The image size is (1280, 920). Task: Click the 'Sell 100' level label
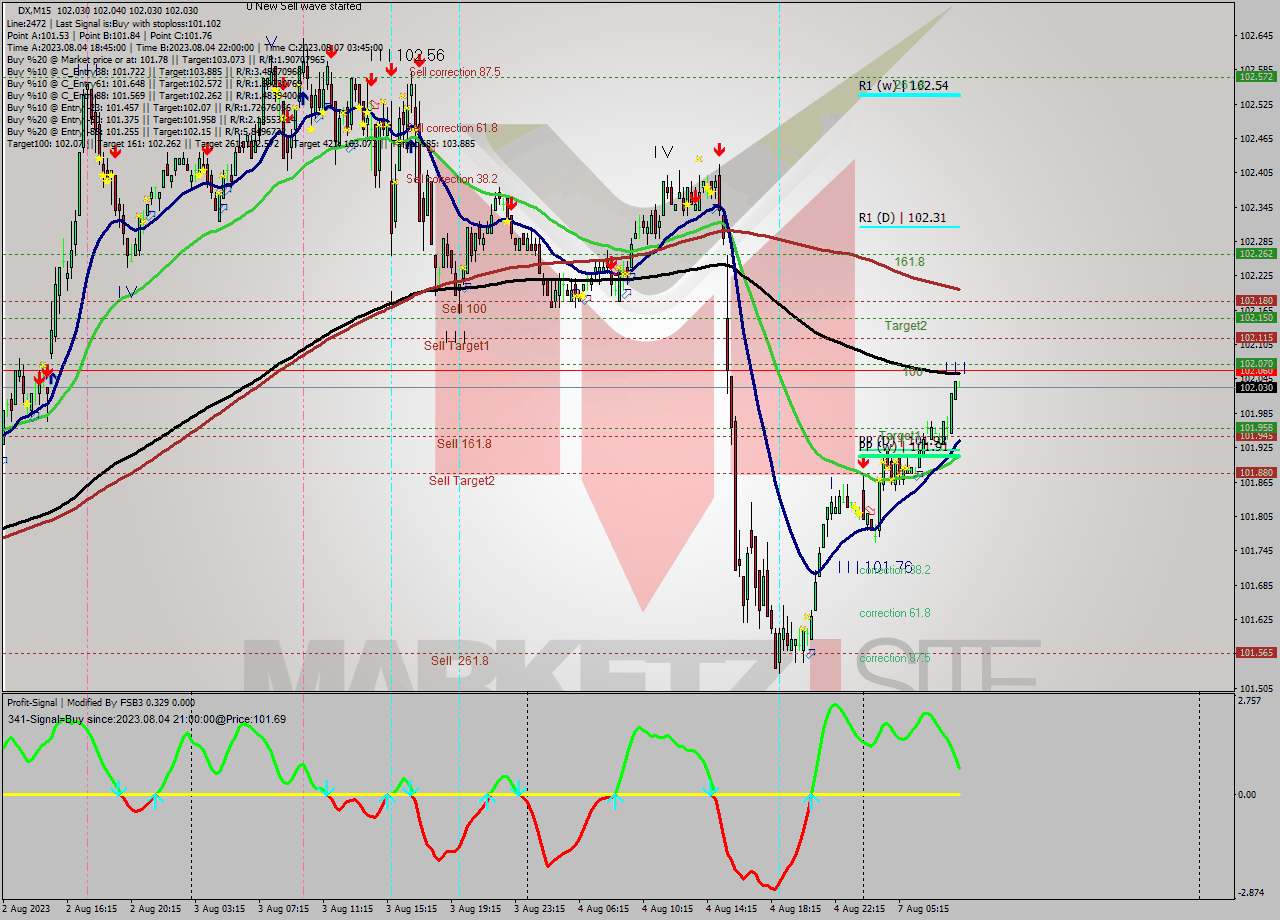pos(464,309)
